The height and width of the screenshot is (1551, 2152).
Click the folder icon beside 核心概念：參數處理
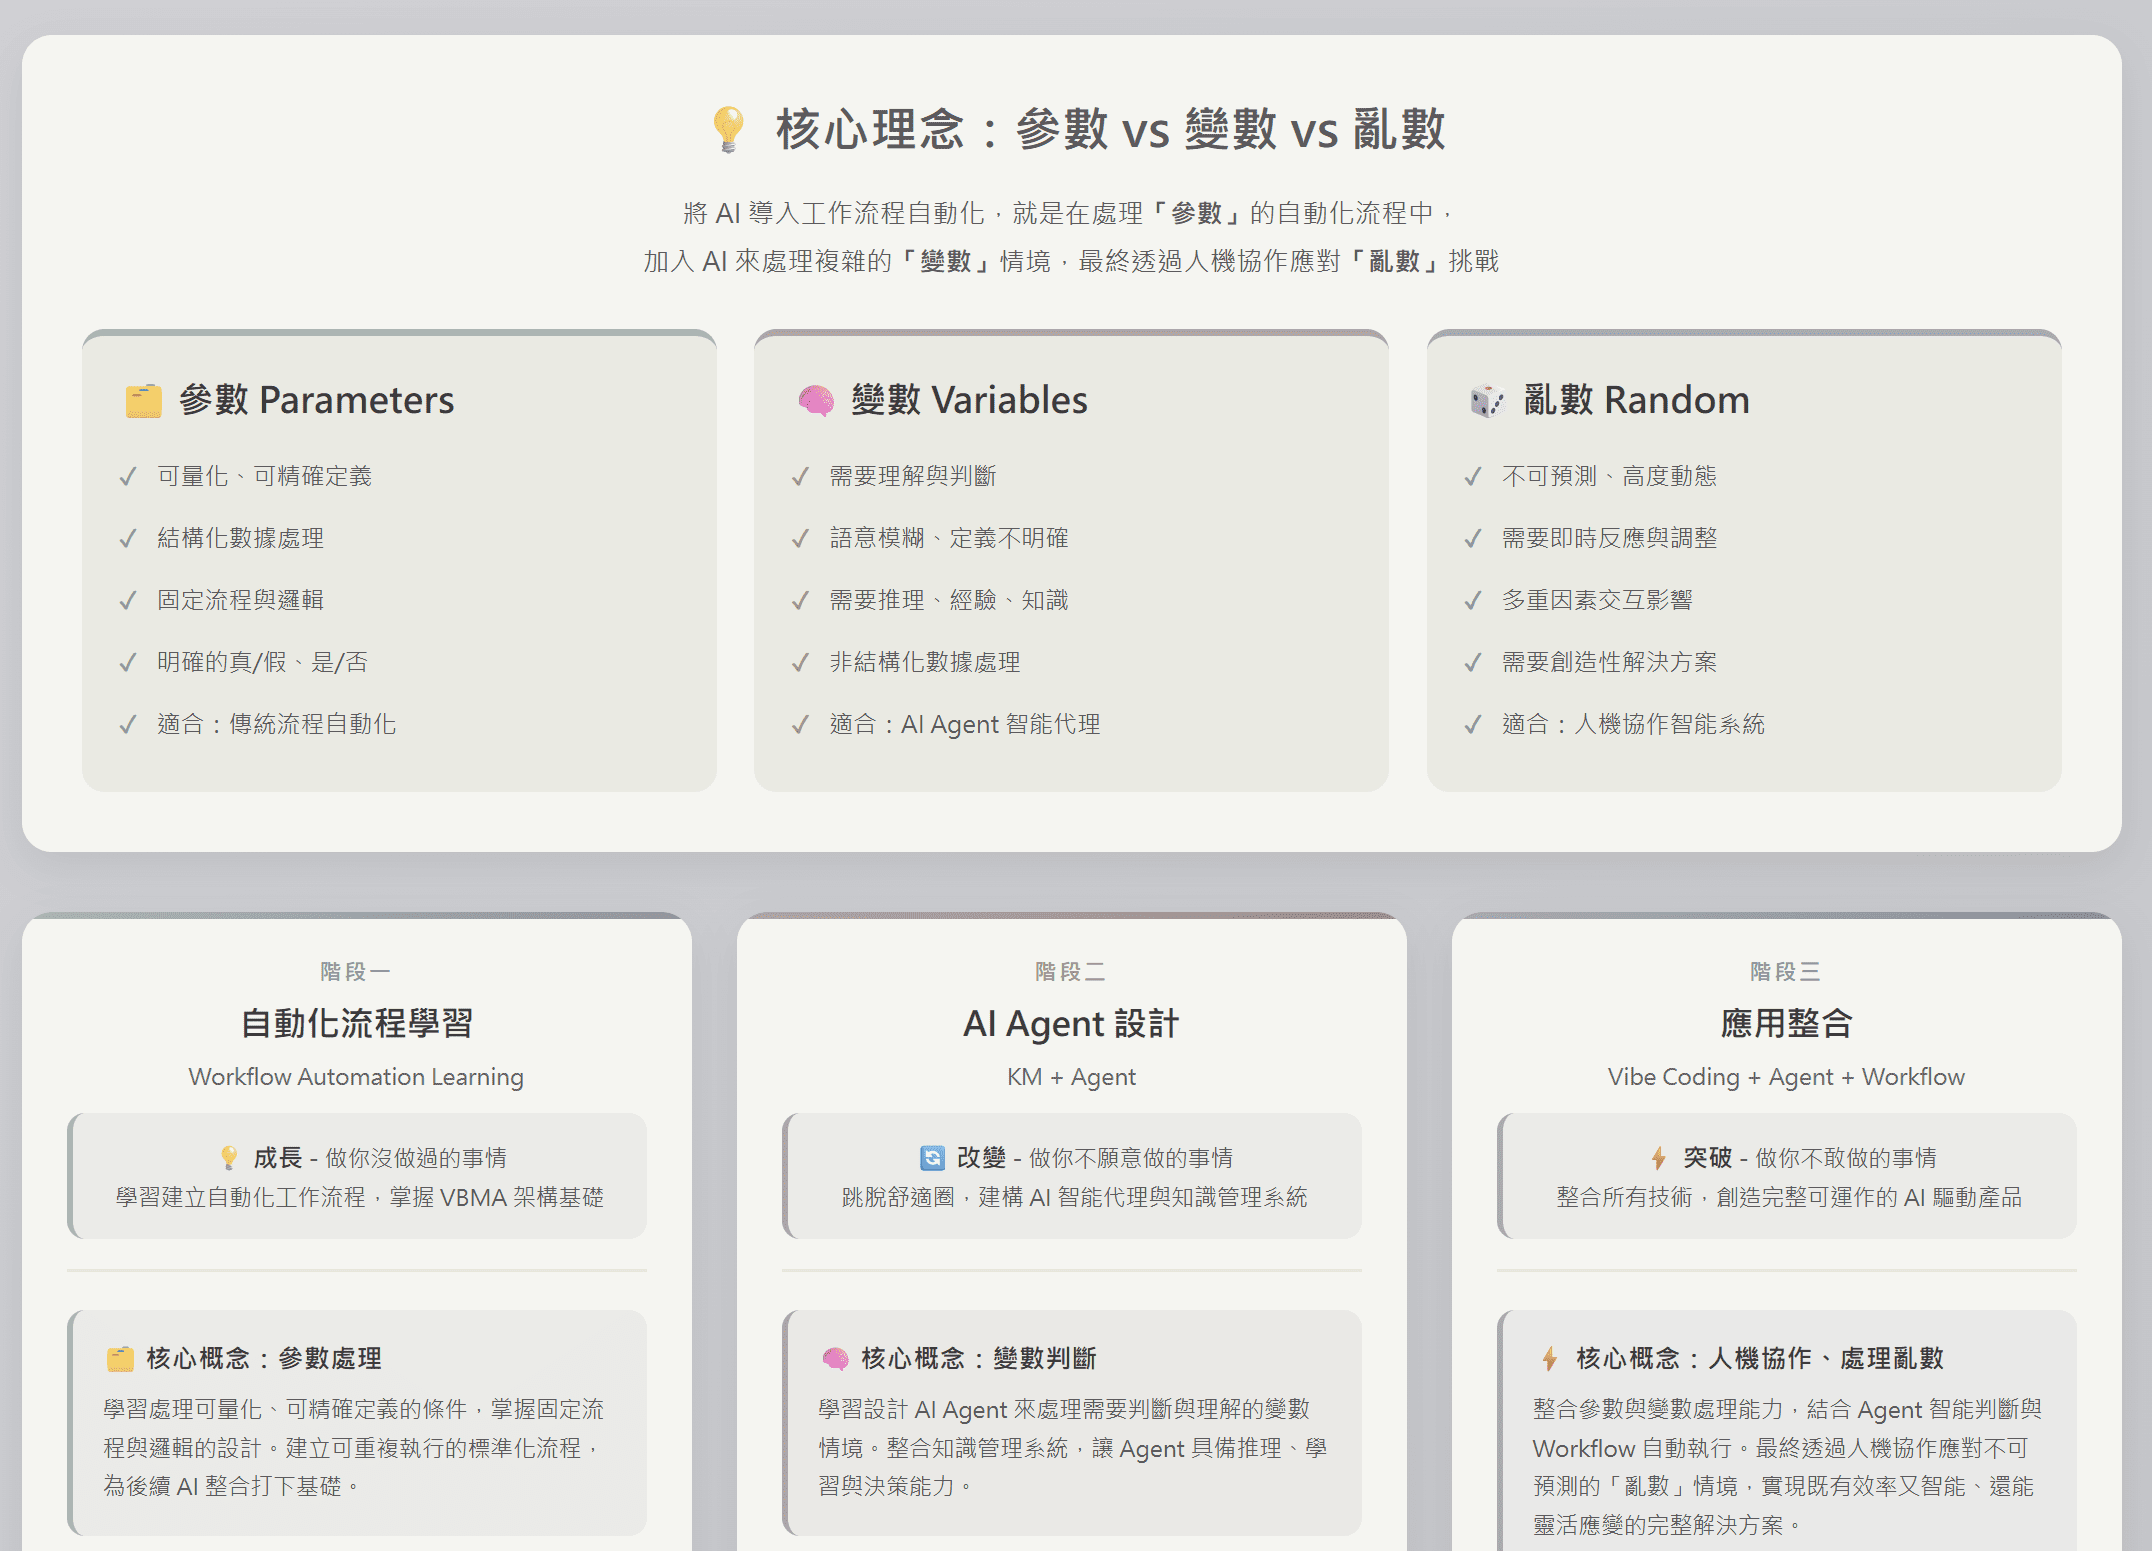[x=120, y=1359]
